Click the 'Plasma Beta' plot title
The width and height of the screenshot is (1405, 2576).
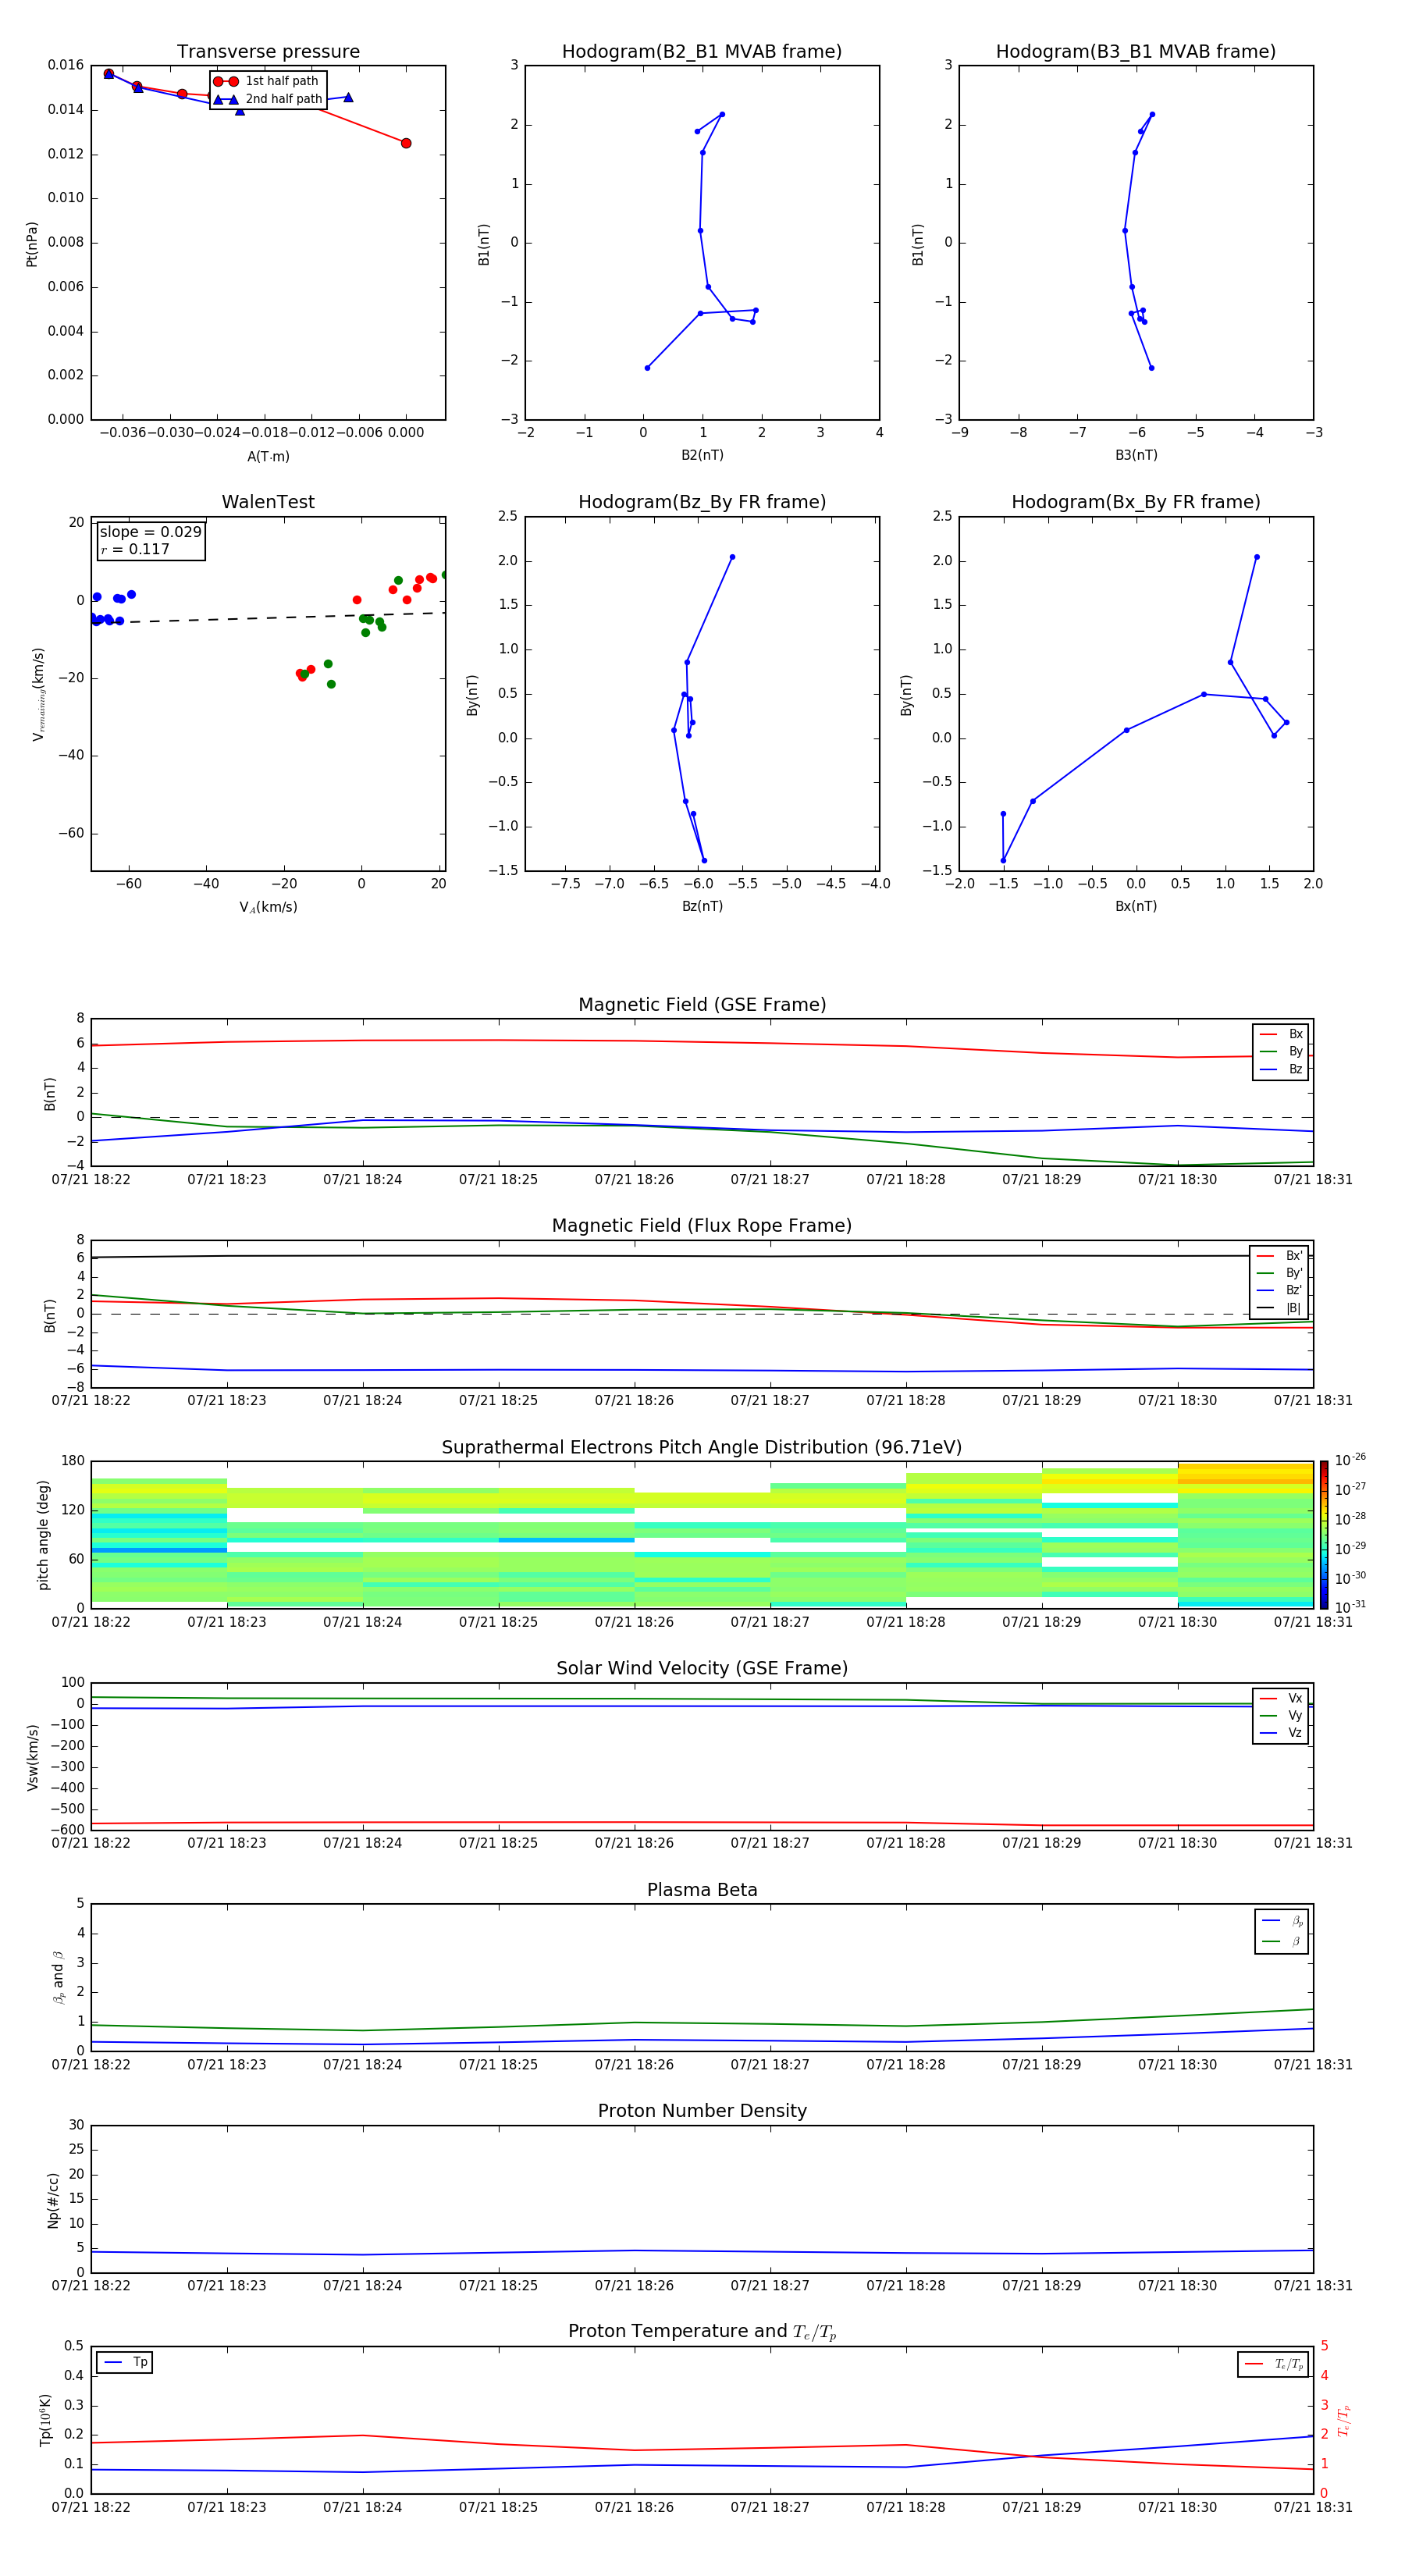tap(702, 1891)
